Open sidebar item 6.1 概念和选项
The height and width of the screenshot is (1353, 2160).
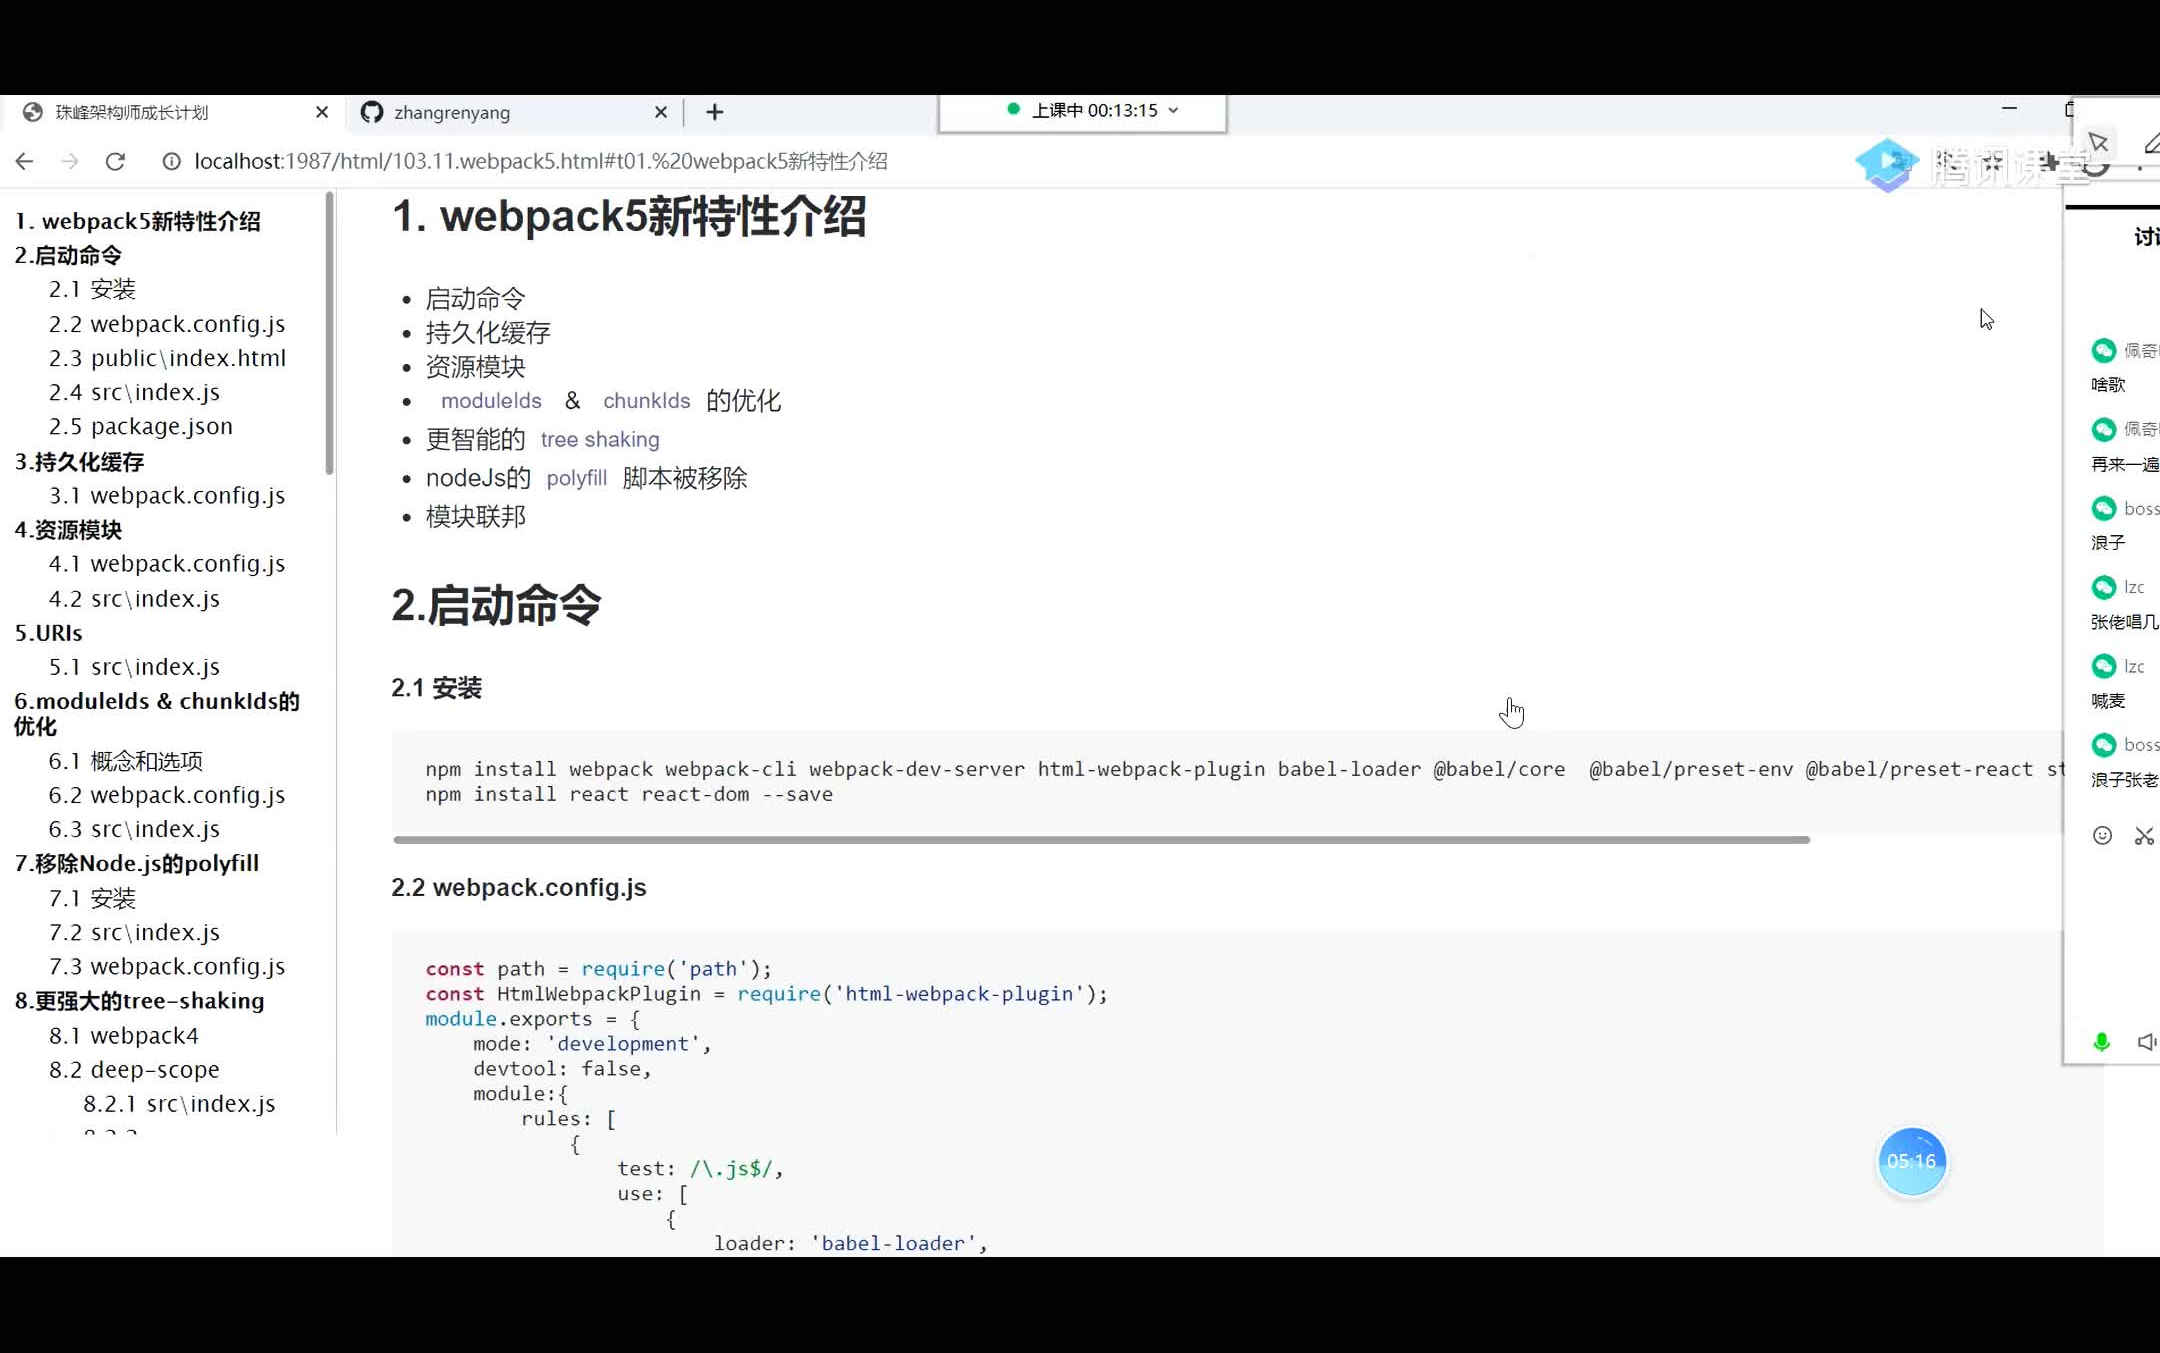click(126, 761)
